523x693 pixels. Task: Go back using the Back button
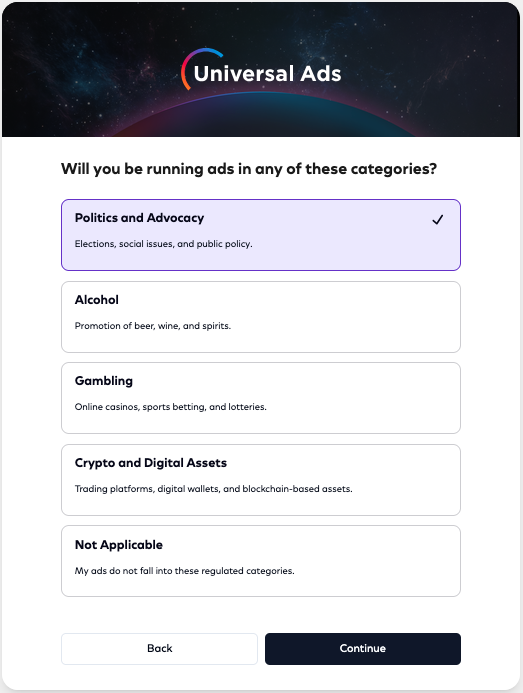(160, 648)
